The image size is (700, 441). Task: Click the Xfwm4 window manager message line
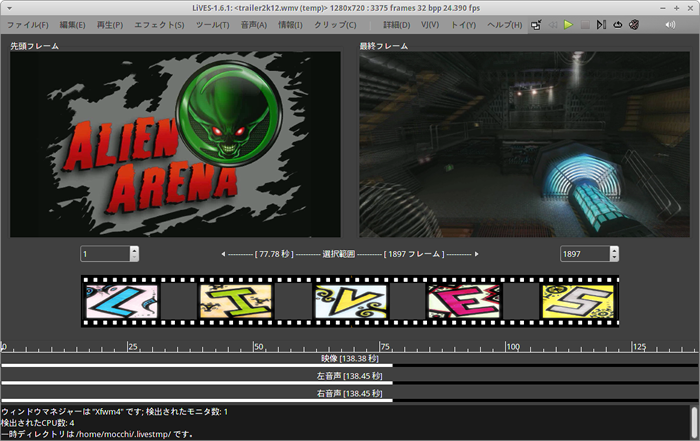click(114, 412)
